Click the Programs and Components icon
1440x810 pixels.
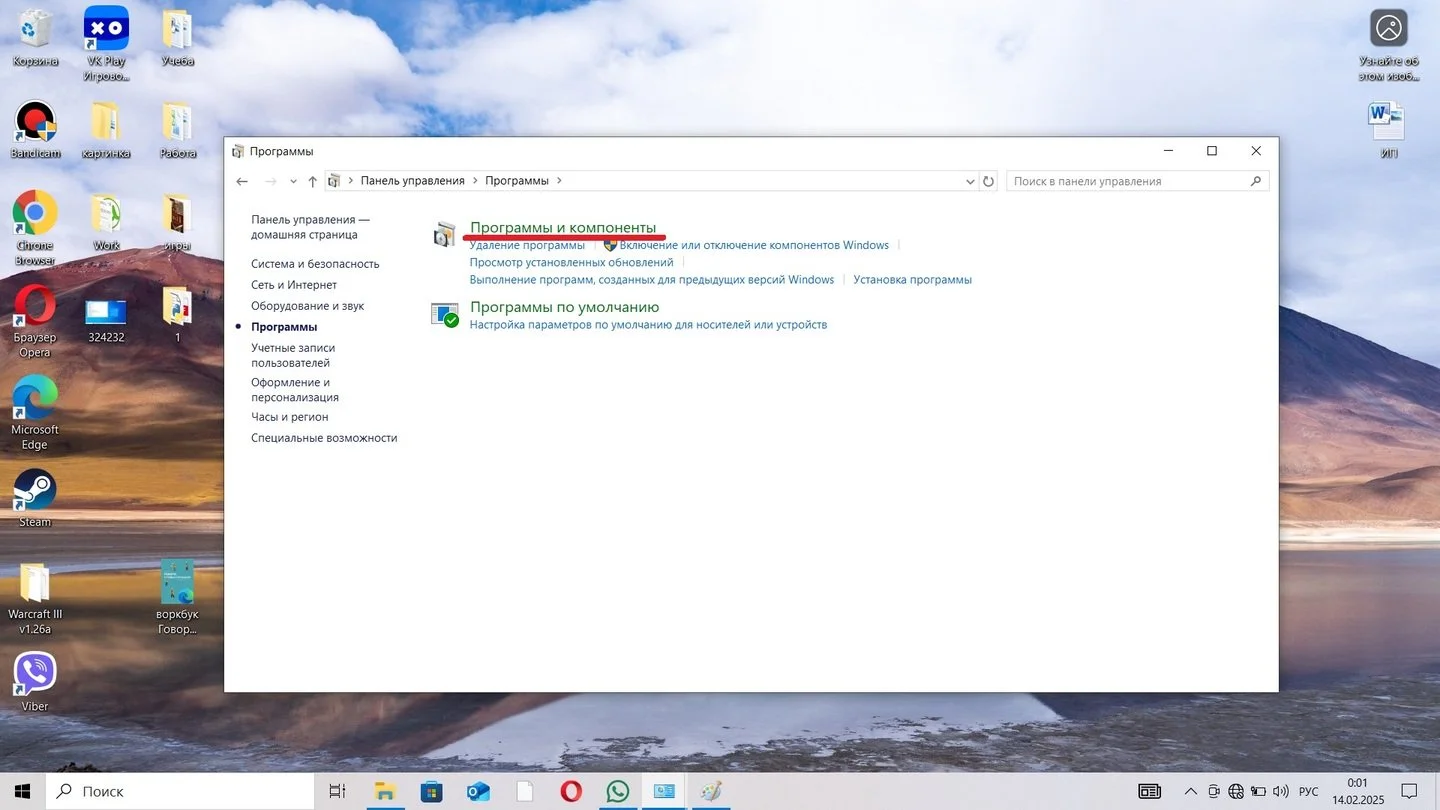[444, 235]
